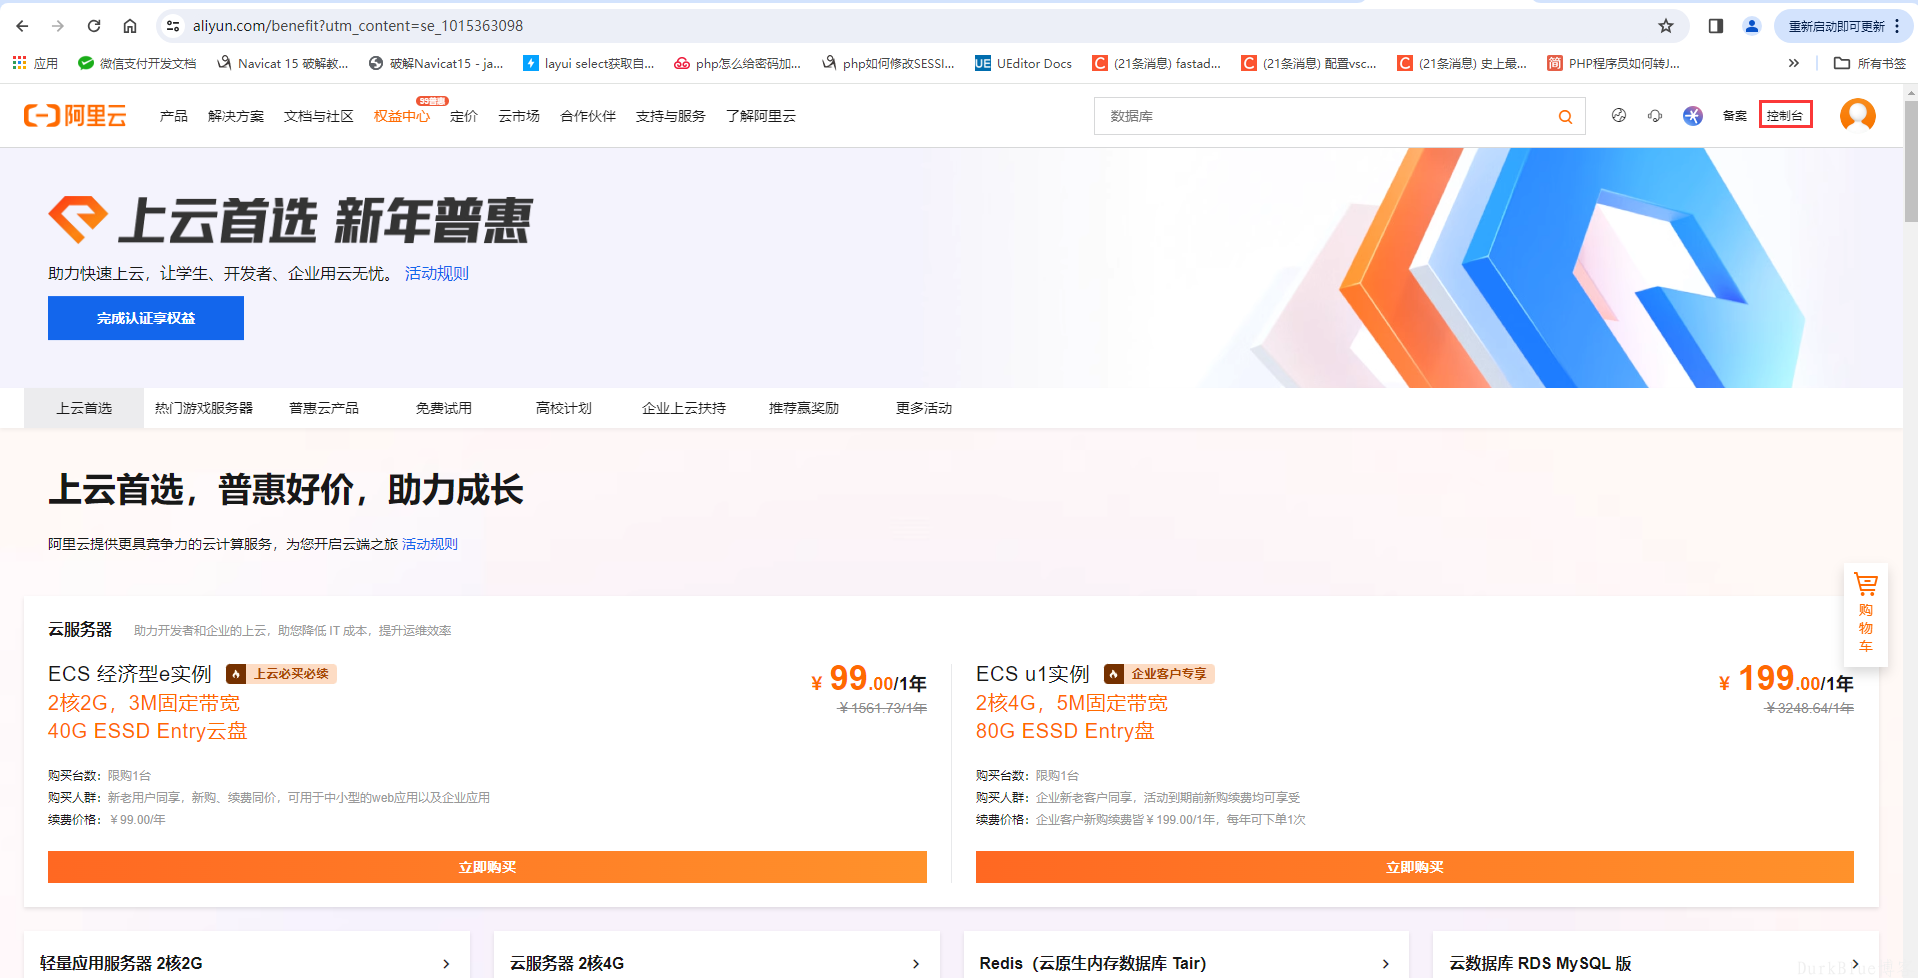Select the 上云首选 tab
1918x978 pixels.
[84, 408]
